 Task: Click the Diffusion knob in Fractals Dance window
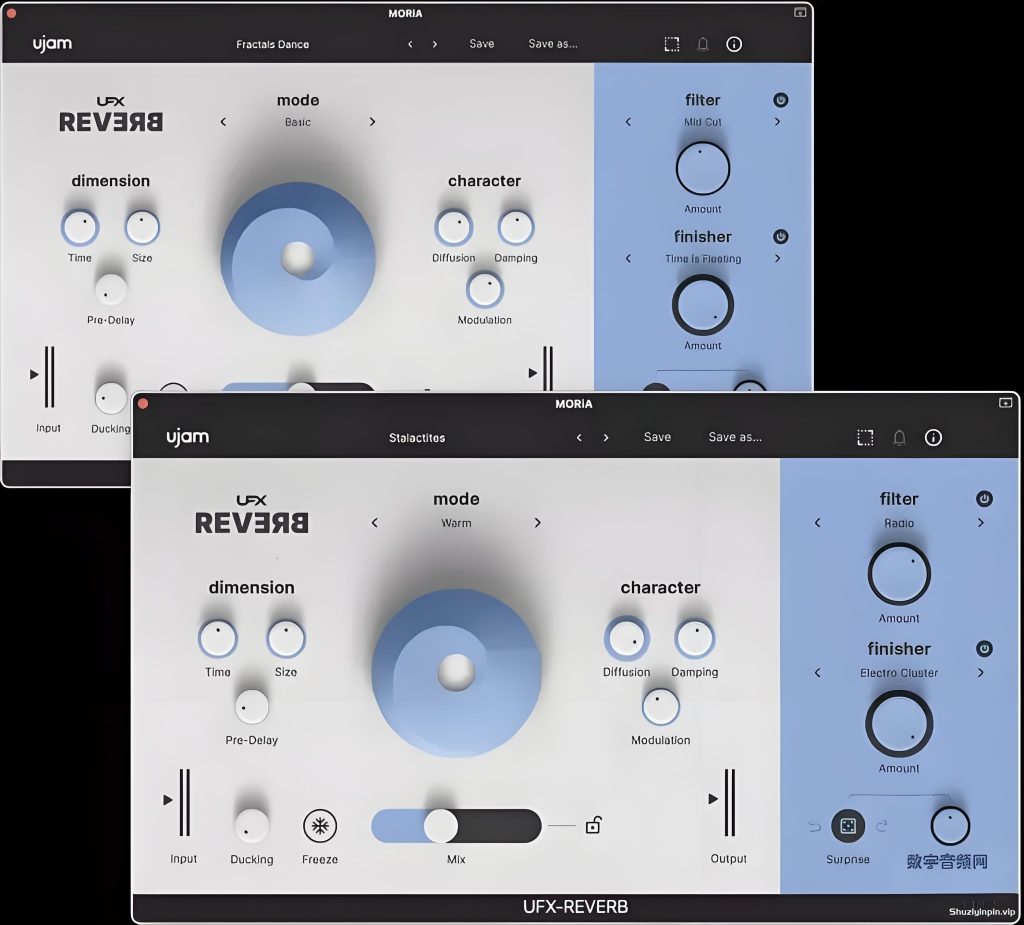[453, 227]
